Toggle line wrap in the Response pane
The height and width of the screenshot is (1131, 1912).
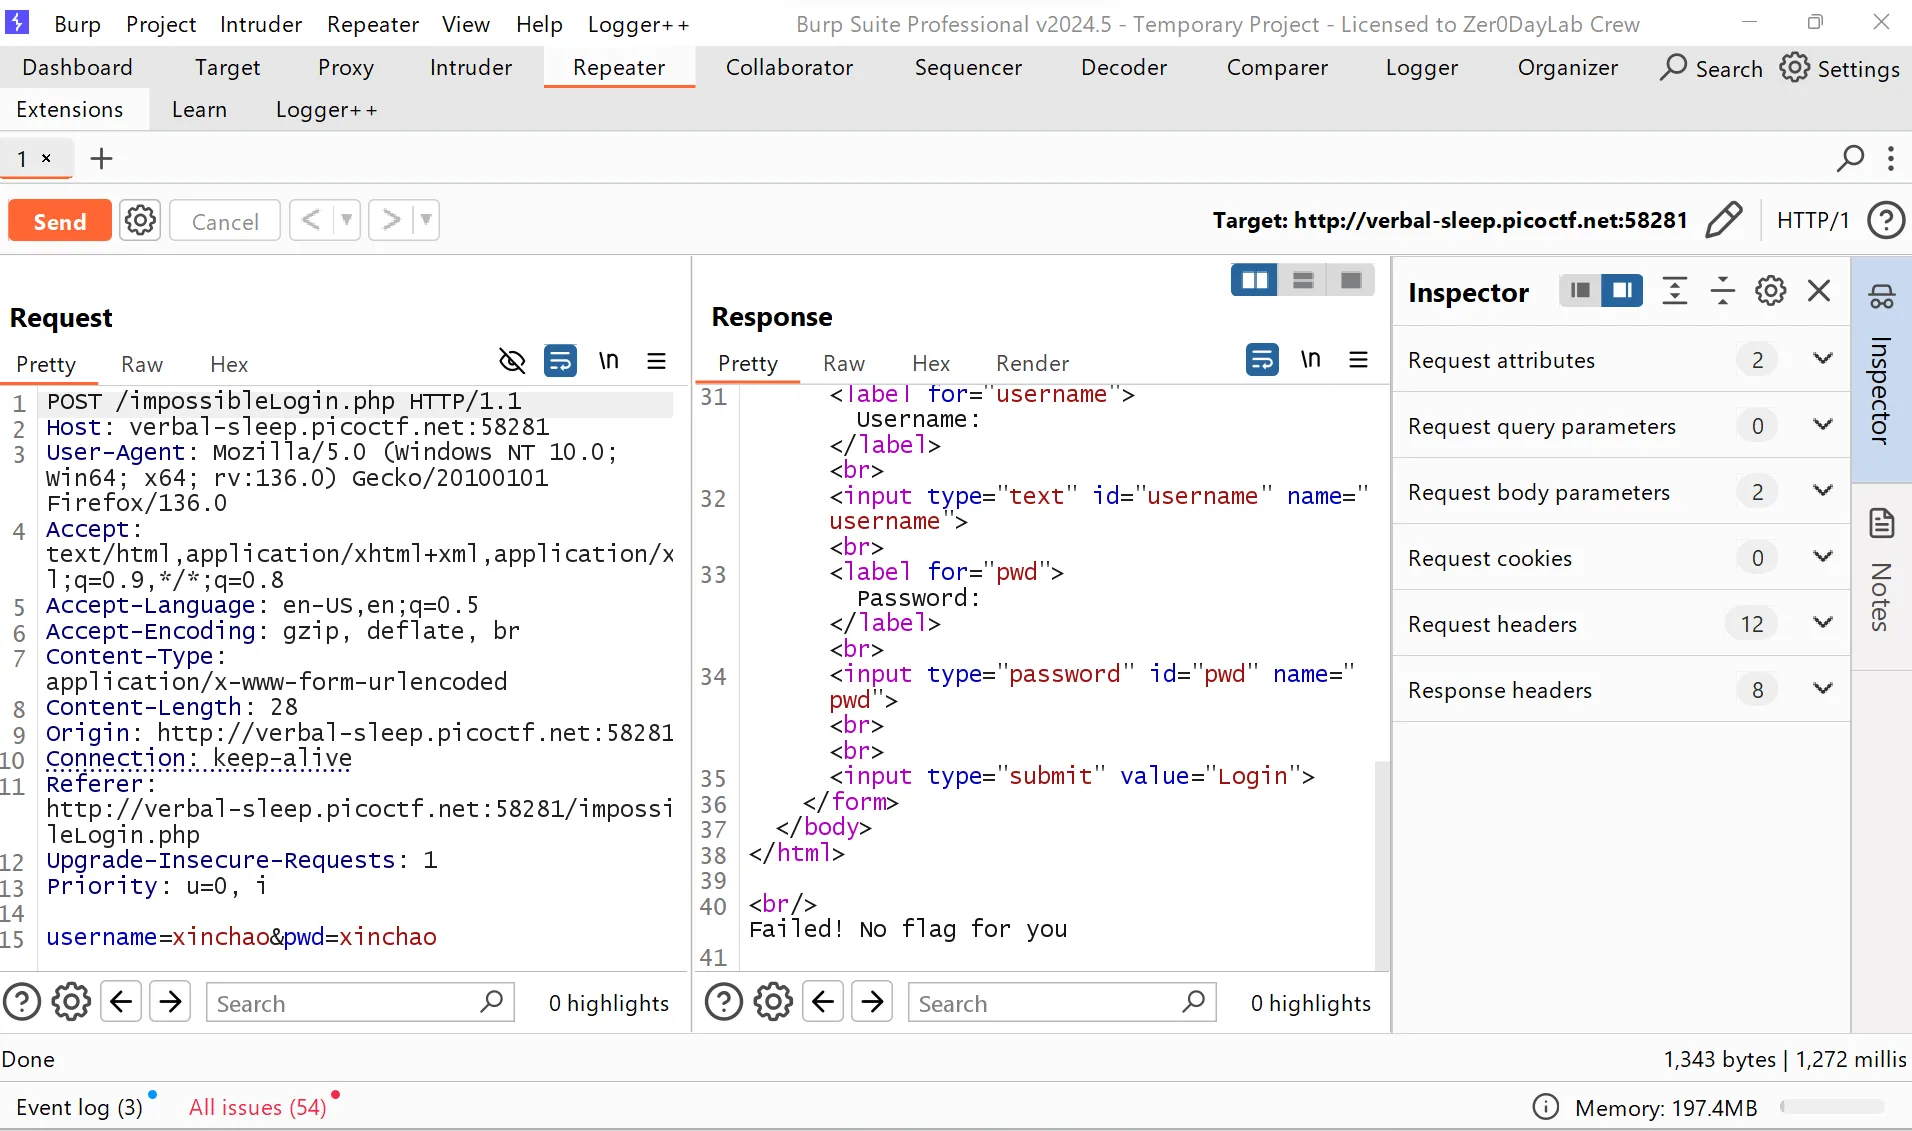click(x=1262, y=360)
